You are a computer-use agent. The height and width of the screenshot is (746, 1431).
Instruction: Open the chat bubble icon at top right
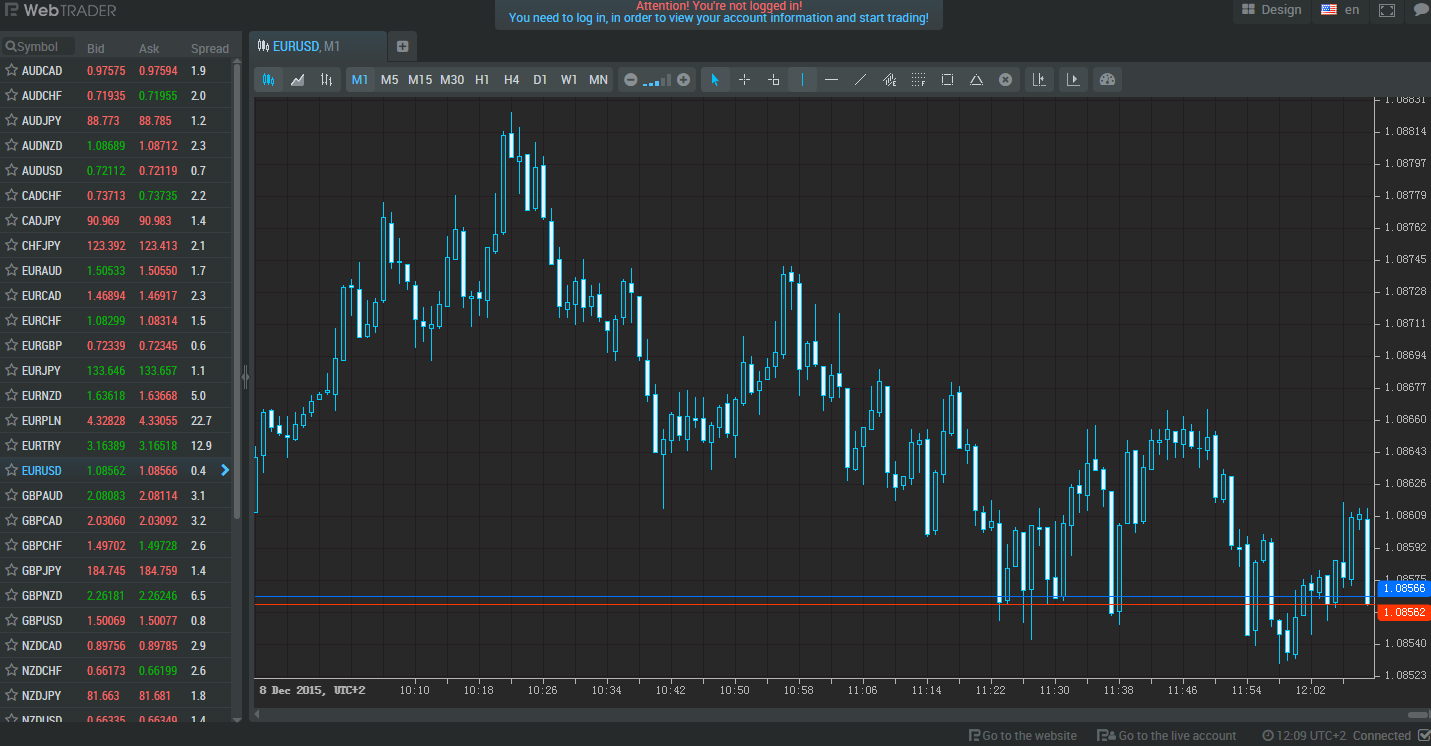coord(1420,10)
